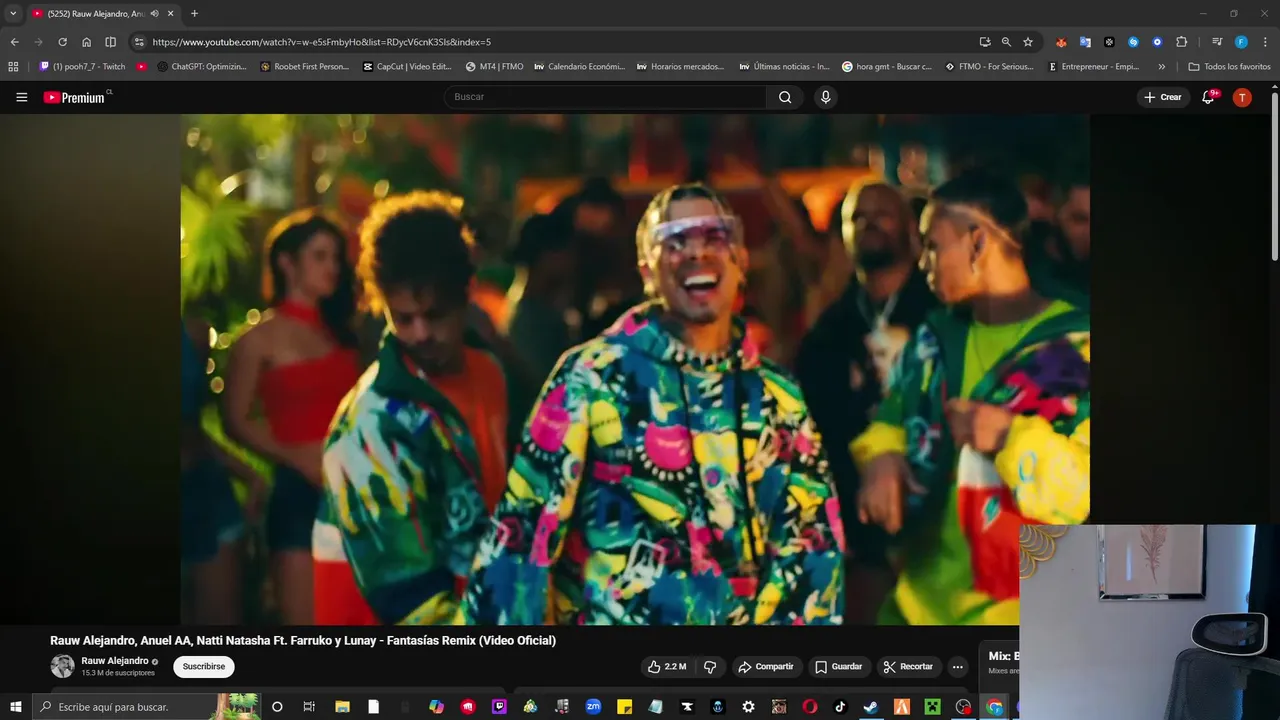Open the browser home page icon
1280x720 pixels.
(x=86, y=42)
